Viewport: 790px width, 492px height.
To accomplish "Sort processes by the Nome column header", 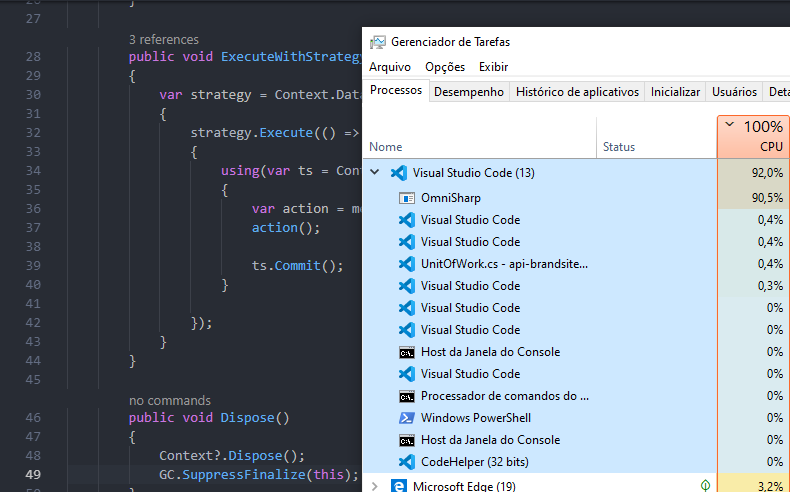I will [x=480, y=137].
